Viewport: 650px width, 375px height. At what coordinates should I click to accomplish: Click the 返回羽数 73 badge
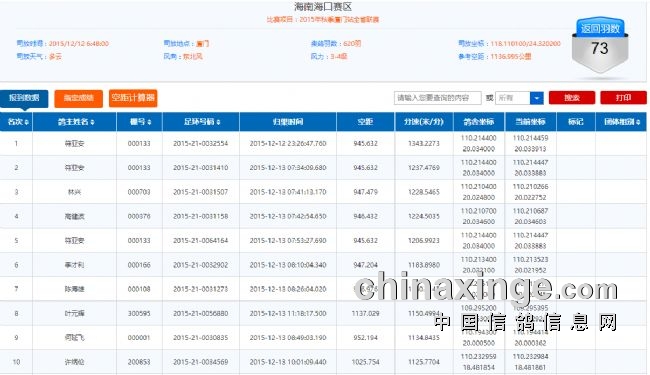point(600,45)
